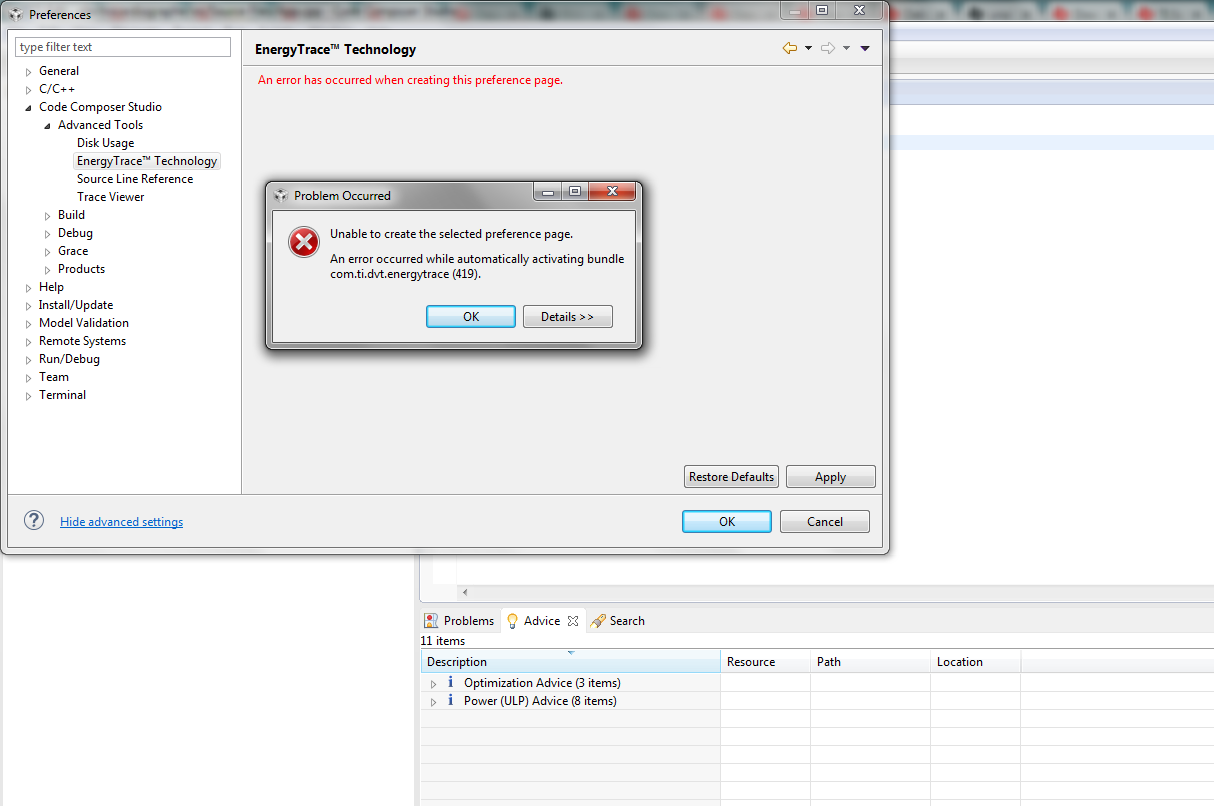Sort by the Path column header
Image resolution: width=1214 pixels, height=806 pixels.
click(x=870, y=662)
